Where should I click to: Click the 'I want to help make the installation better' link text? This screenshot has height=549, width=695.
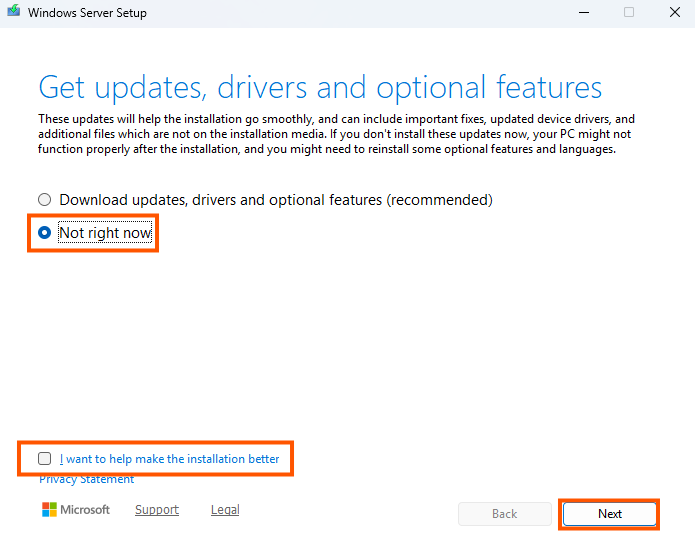[x=169, y=459]
